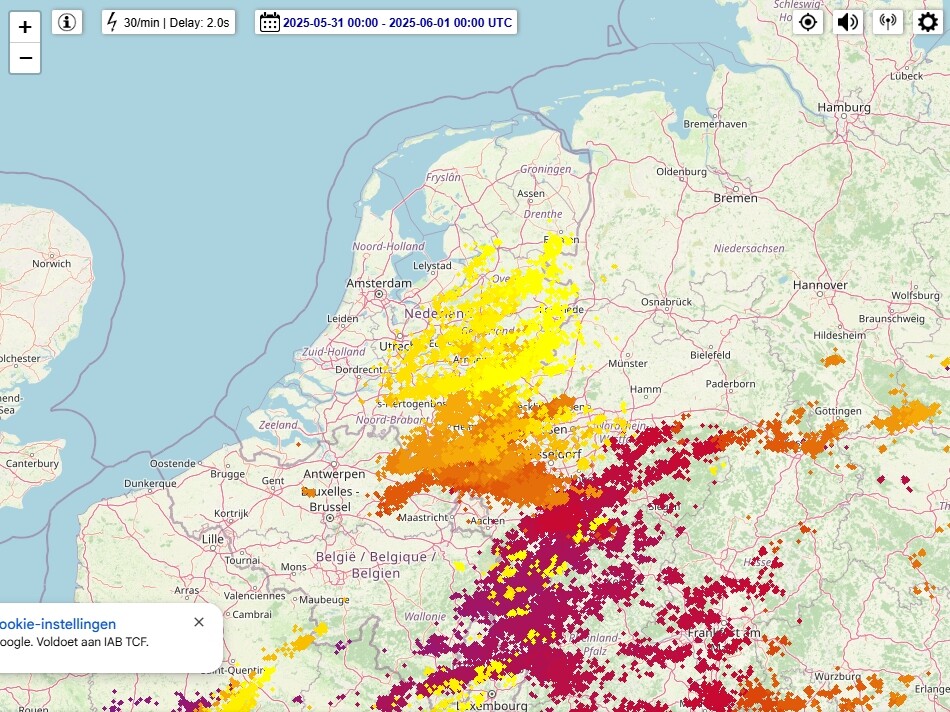Click the Maastricht city label
The image size is (950, 712).
click(x=422, y=517)
